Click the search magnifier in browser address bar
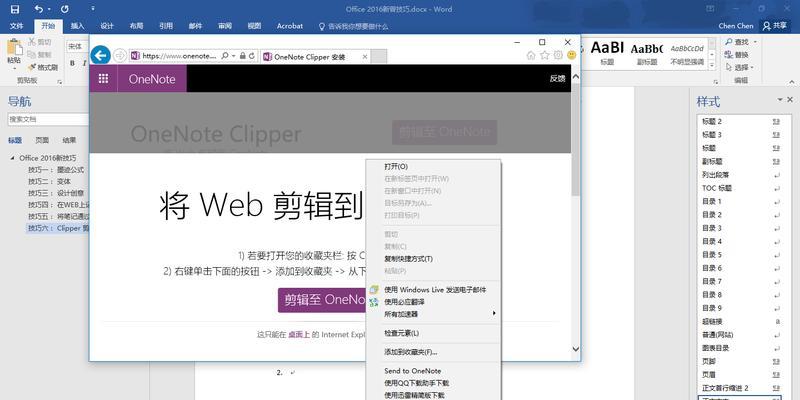The height and width of the screenshot is (400, 800). [225, 56]
